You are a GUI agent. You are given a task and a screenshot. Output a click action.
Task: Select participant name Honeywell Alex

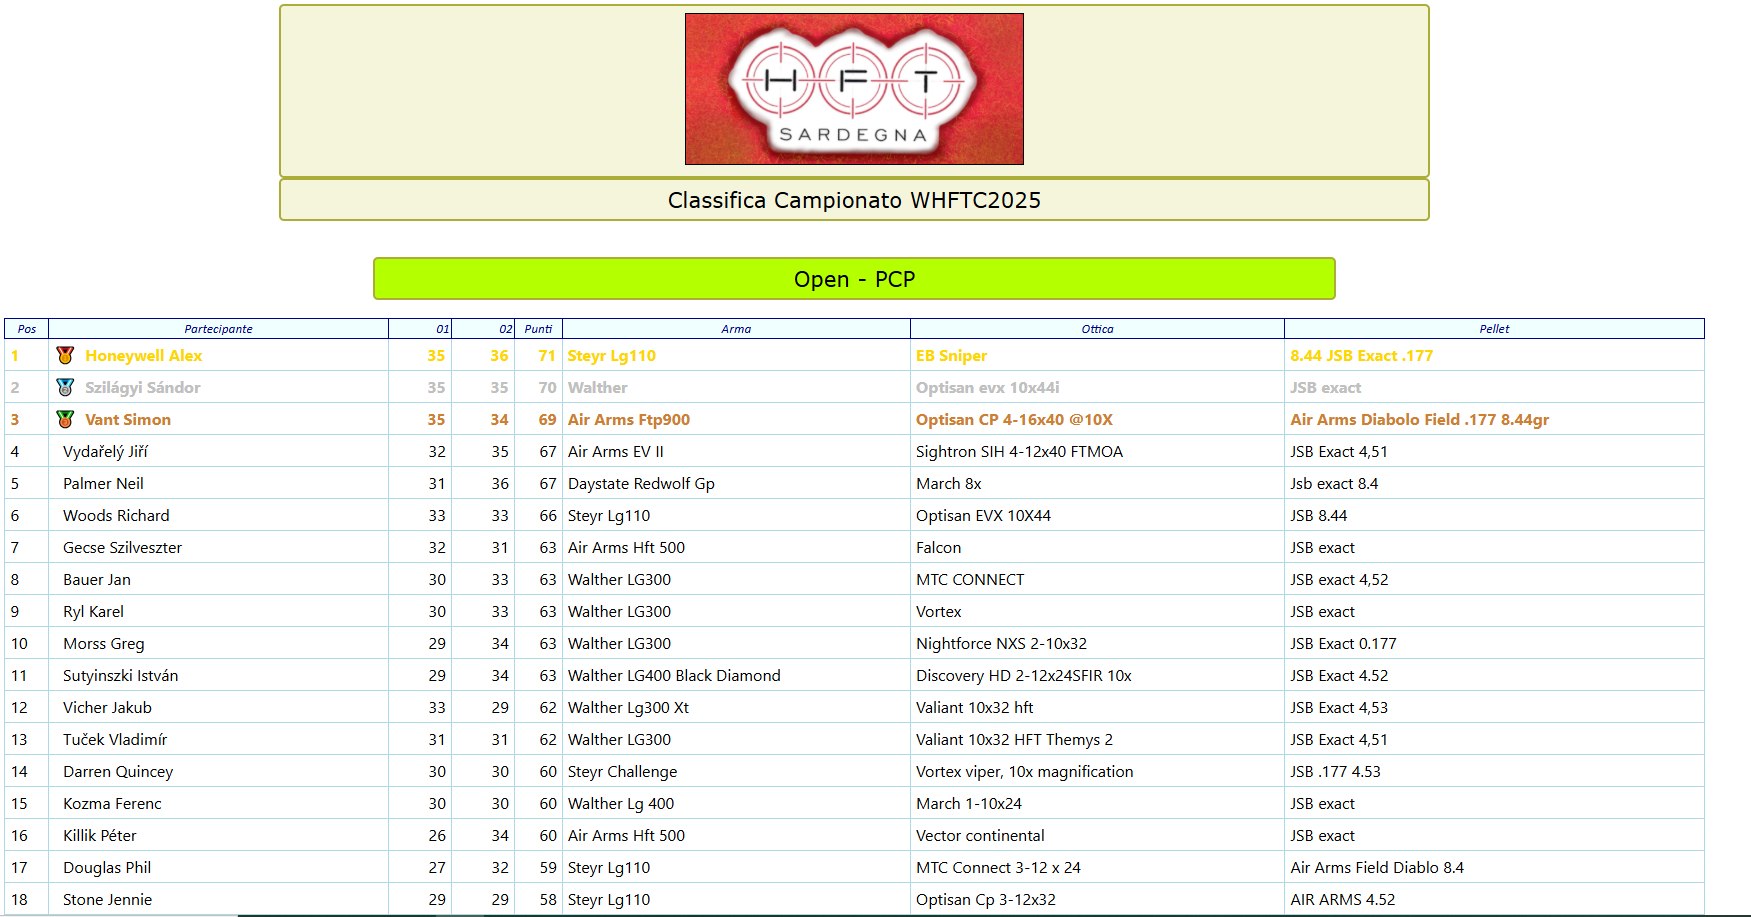[x=143, y=356]
